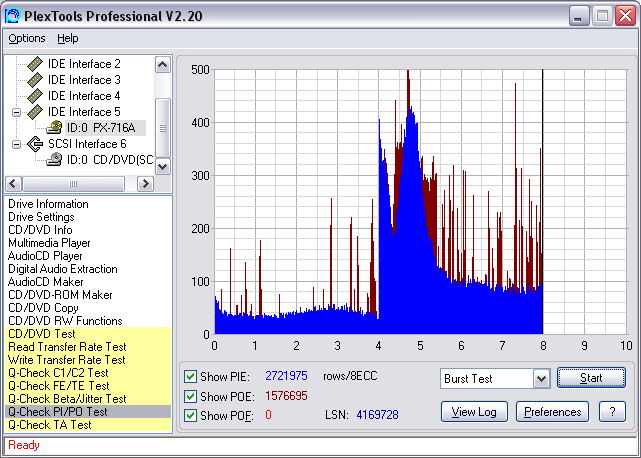Click the CD/DVD(SC drive icon
This screenshot has height=458, width=641.
click(54, 159)
